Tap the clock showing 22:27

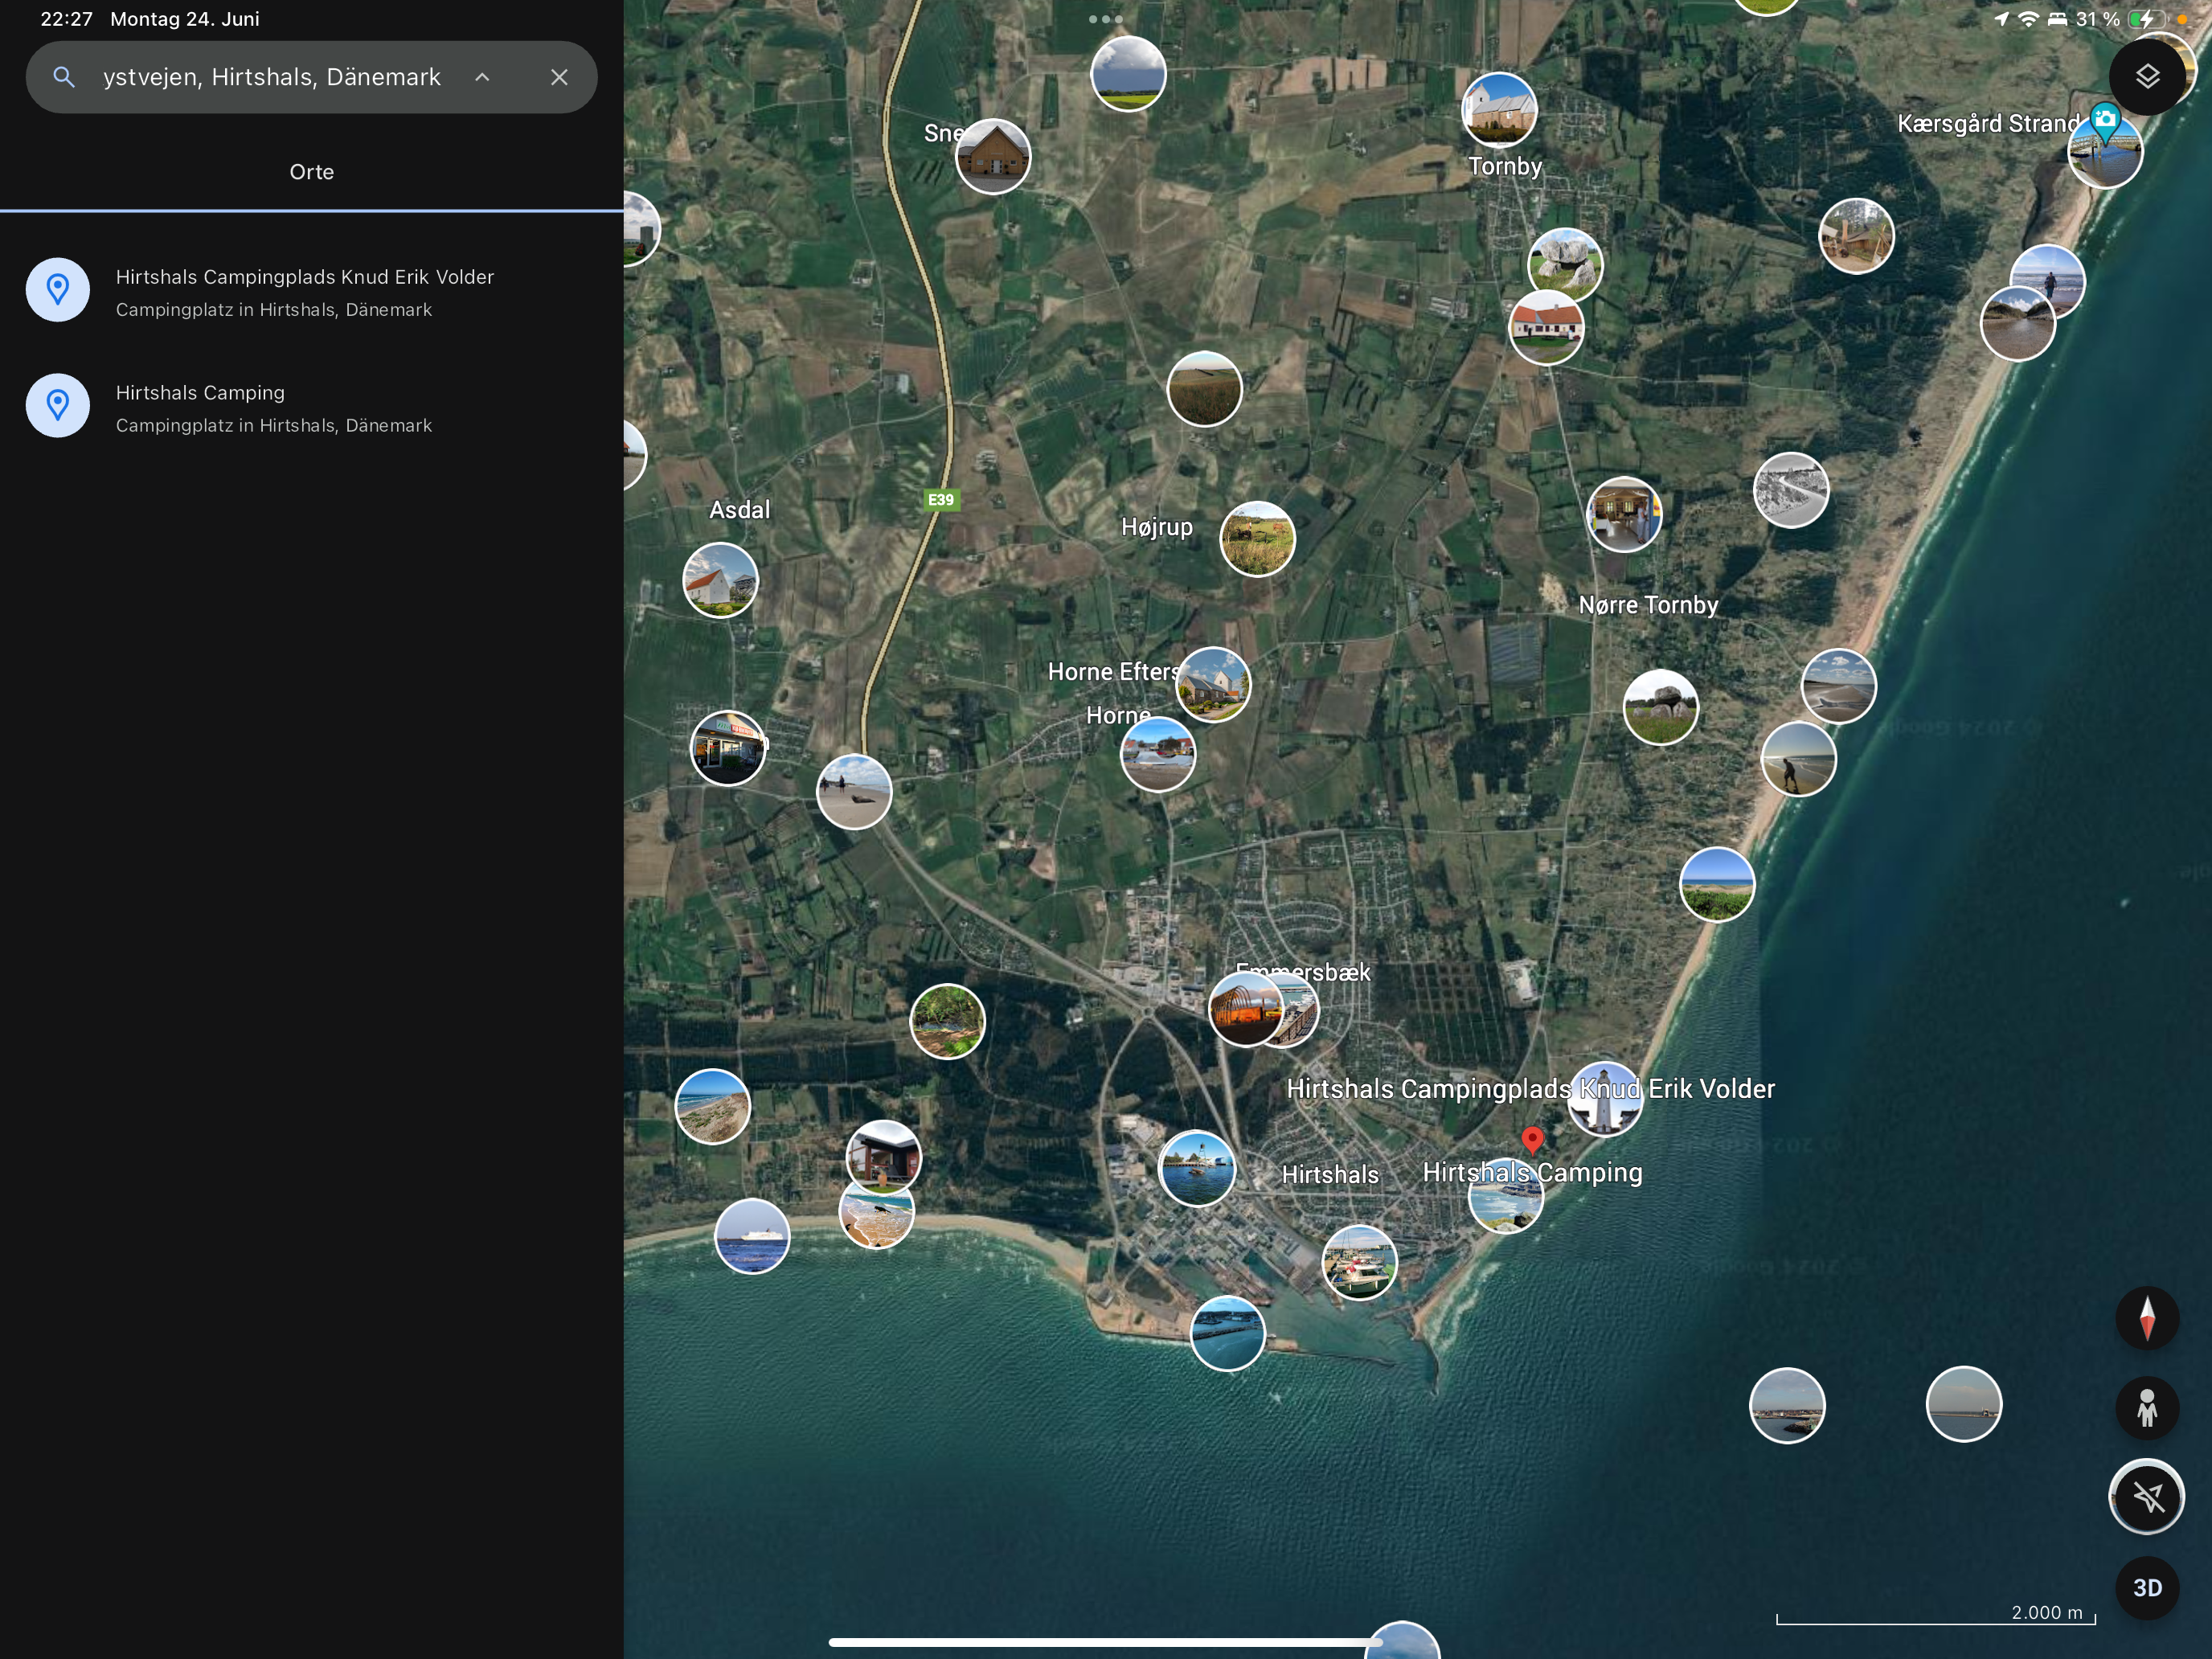[66, 19]
